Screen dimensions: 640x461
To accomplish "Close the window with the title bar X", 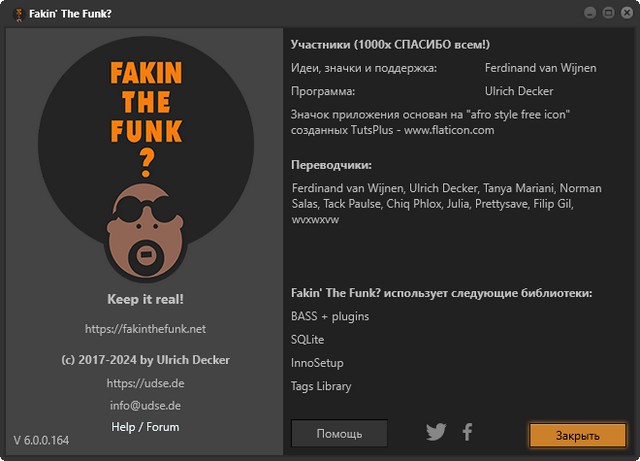I will [625, 13].
